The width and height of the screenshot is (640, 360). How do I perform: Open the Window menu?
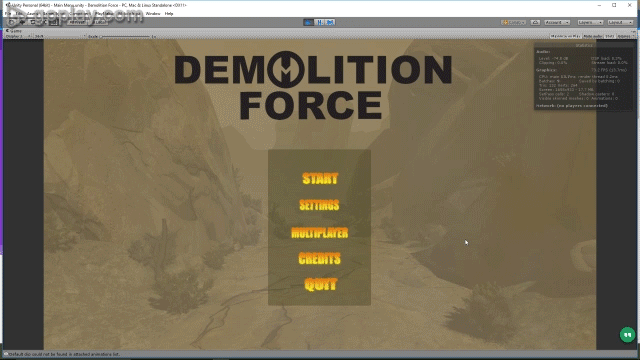pyautogui.click(x=153, y=13)
